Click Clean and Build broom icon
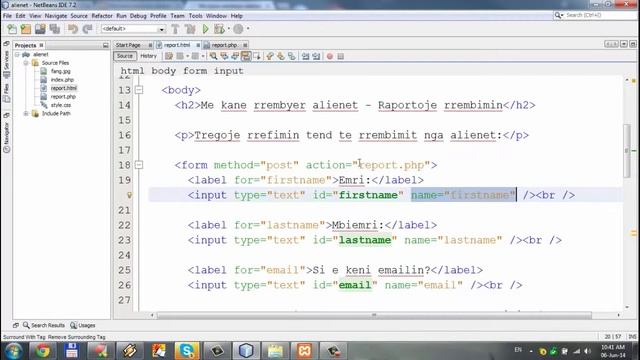This screenshot has width=640, height=360. (x=190, y=29)
